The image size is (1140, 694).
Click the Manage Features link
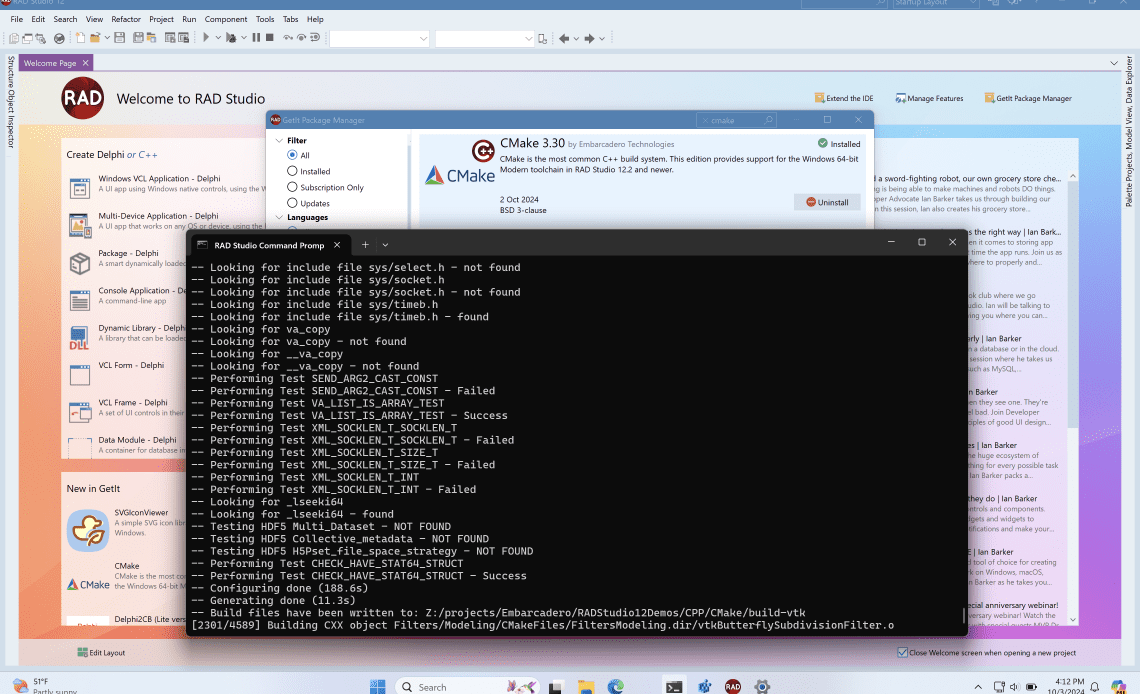click(929, 98)
